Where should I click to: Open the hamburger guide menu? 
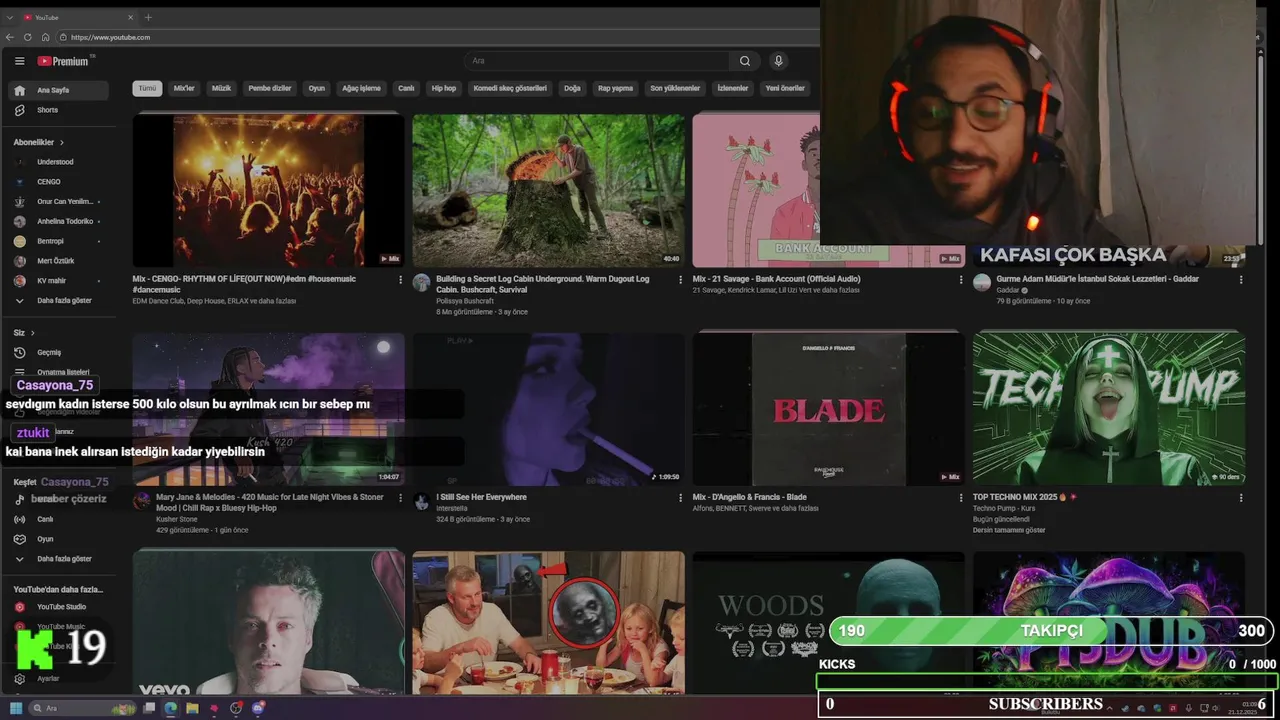point(19,61)
